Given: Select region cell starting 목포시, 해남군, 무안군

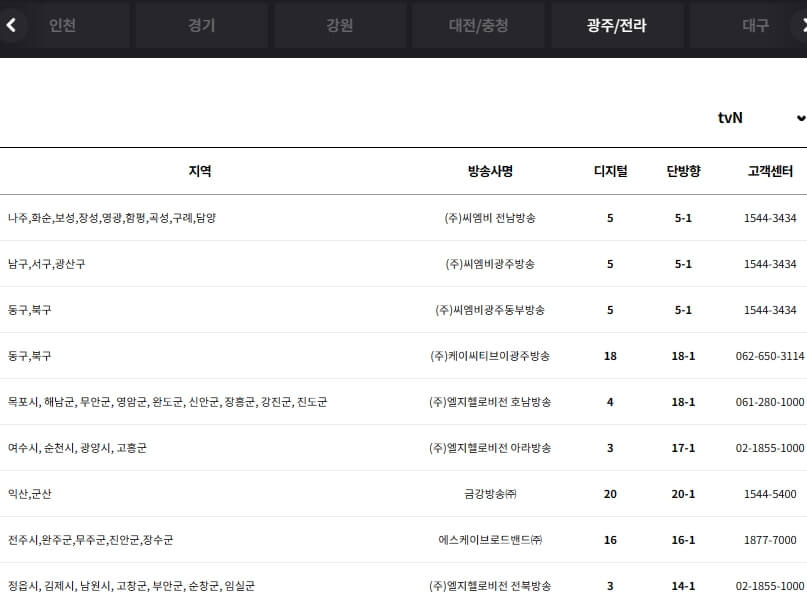Looking at the screenshot, I should click(x=167, y=402).
